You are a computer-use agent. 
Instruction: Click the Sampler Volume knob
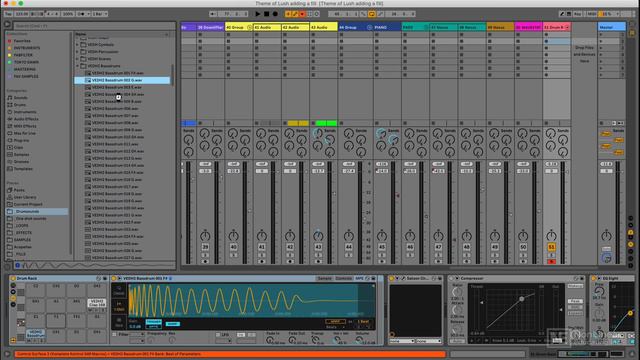pyautogui.click(x=359, y=340)
